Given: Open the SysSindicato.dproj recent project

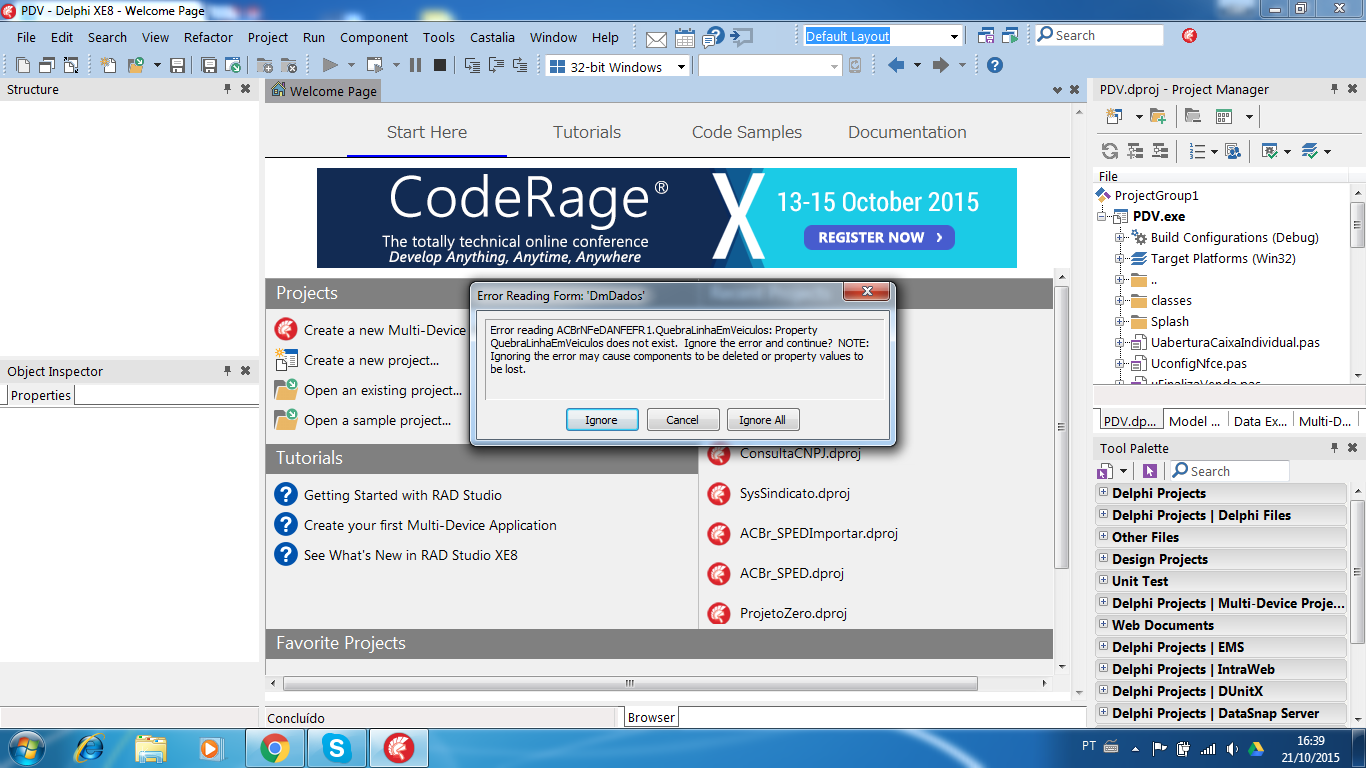Looking at the screenshot, I should (x=795, y=493).
